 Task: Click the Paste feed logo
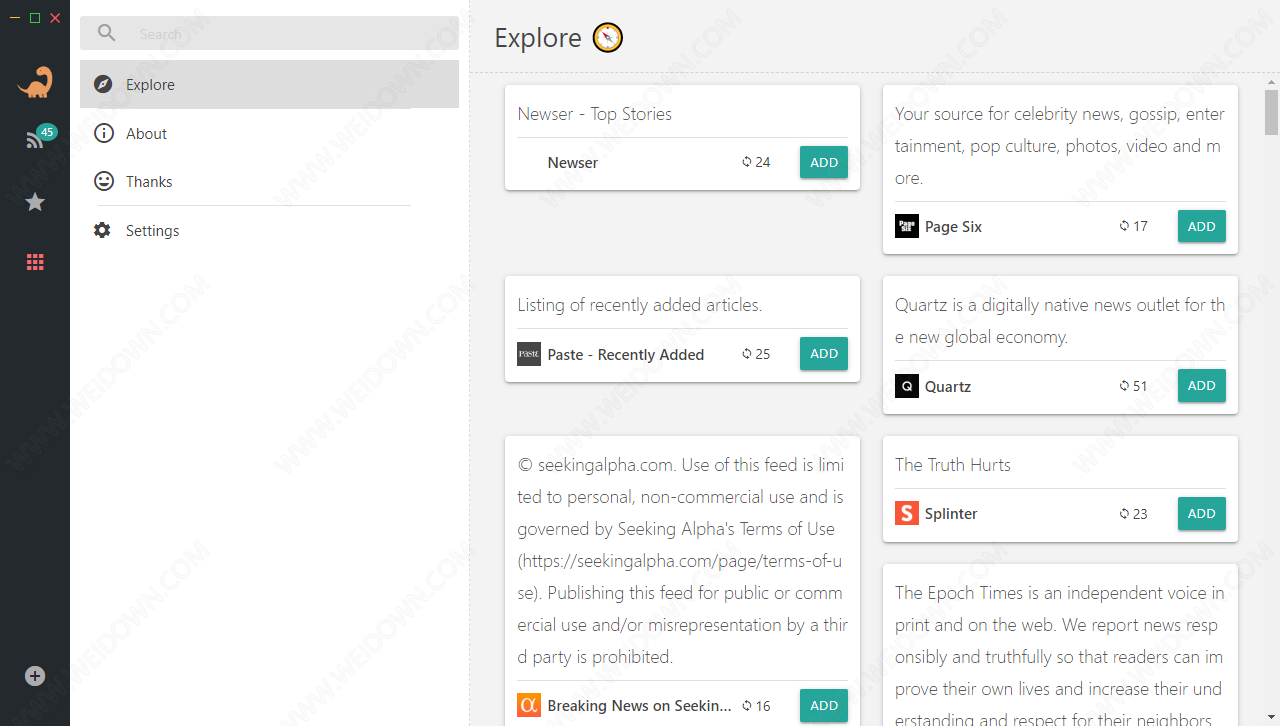coord(529,354)
